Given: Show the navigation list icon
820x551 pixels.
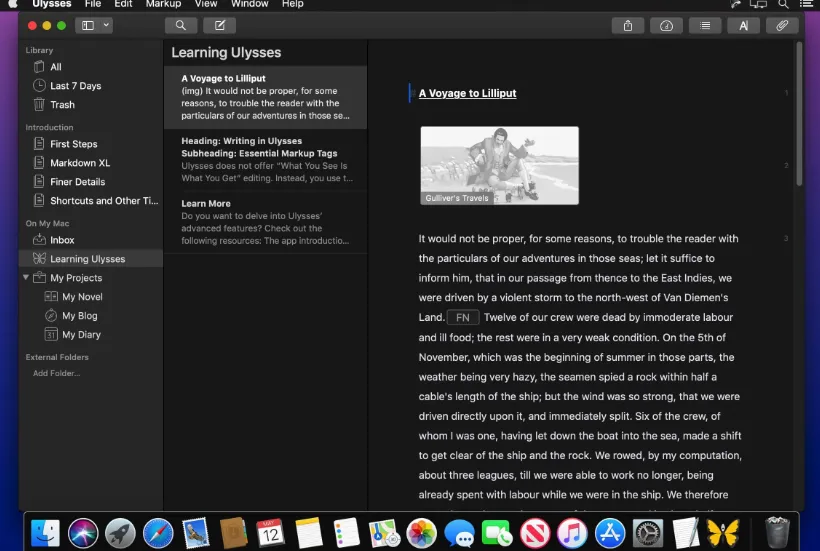Looking at the screenshot, I should (705, 26).
